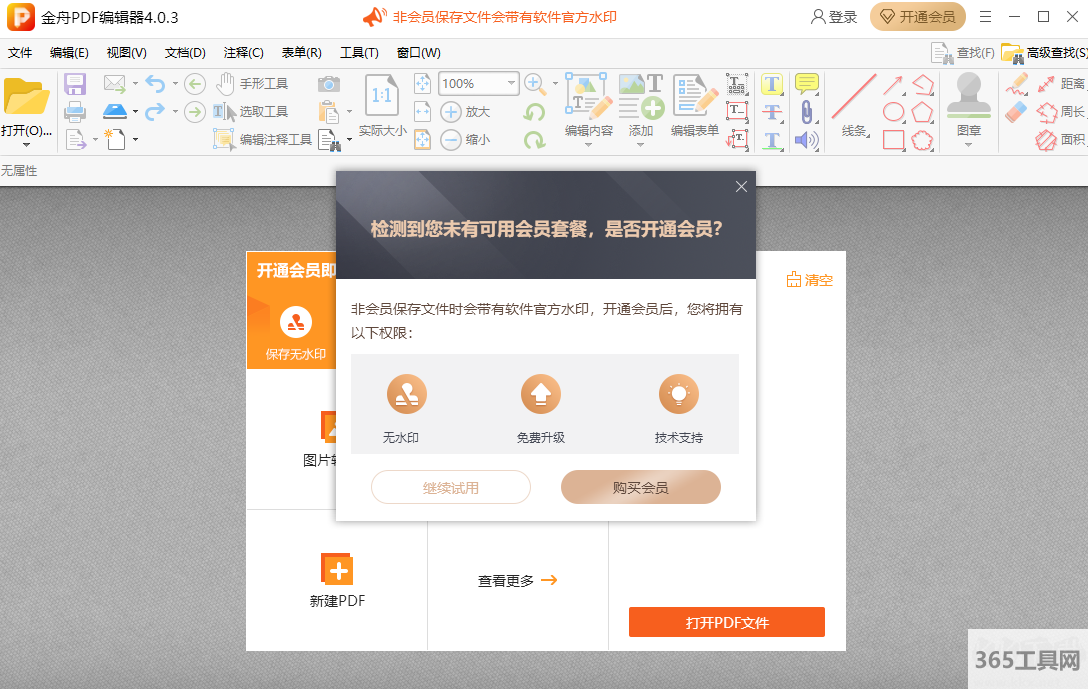Screen dimensions: 1088x689
Task: Expand the 图章 stamp dropdown
Action: (968, 145)
